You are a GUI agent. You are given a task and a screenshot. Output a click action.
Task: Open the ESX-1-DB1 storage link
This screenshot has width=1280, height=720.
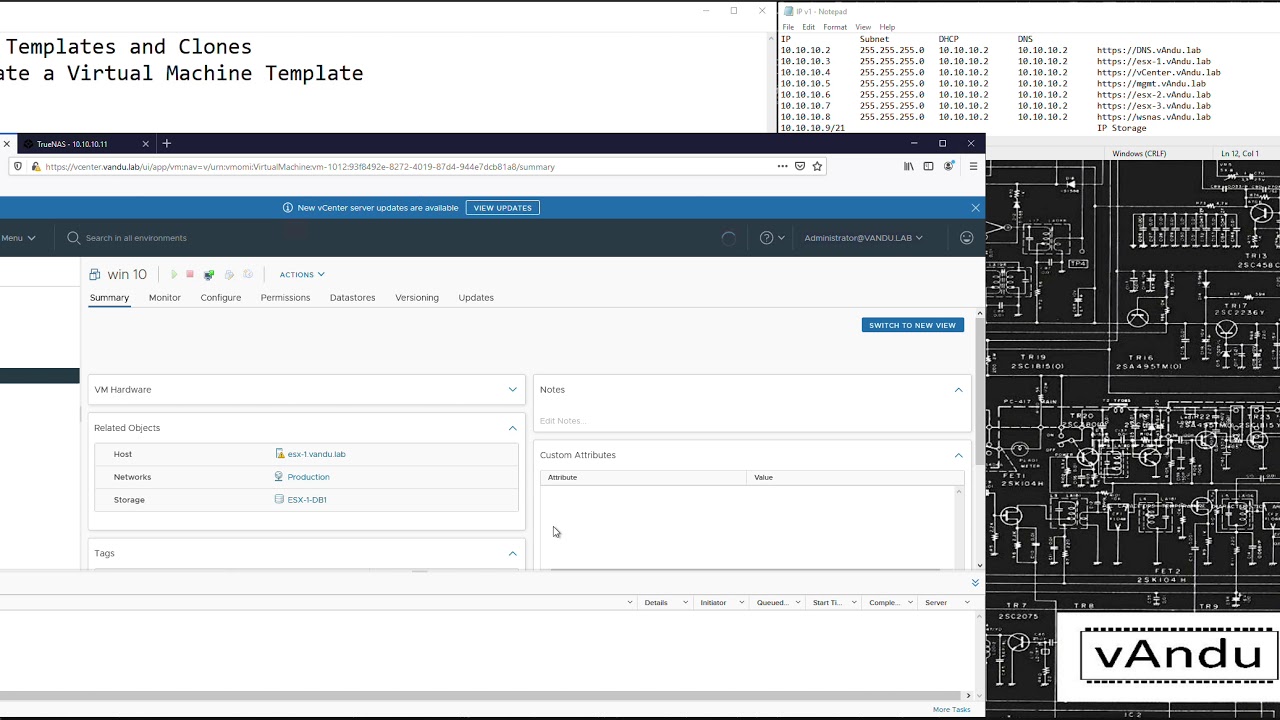(x=307, y=500)
